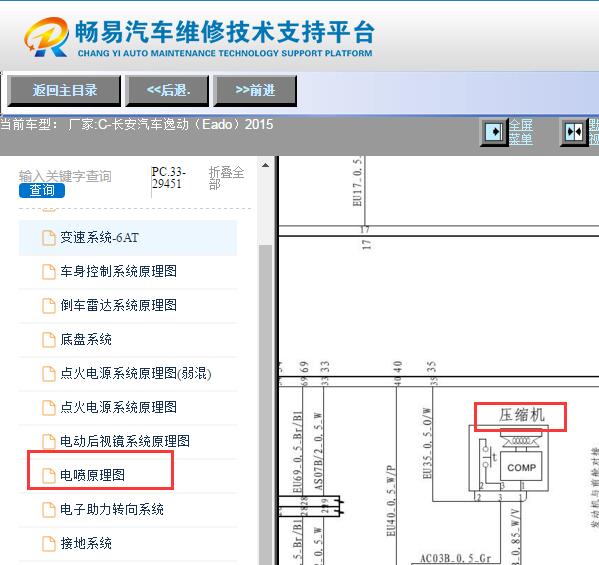Click the document icon beside 车身控制系统原理图

[x=49, y=272]
